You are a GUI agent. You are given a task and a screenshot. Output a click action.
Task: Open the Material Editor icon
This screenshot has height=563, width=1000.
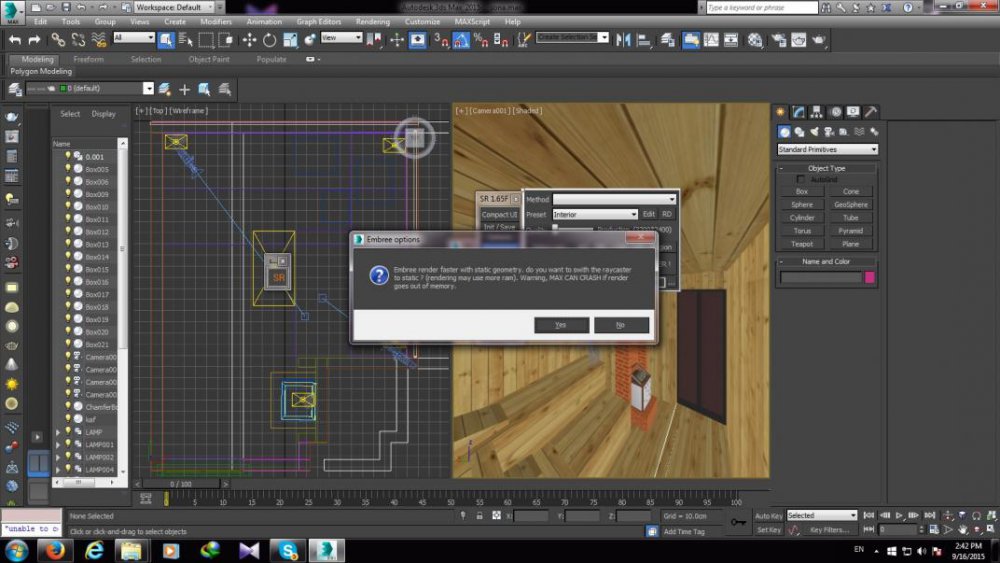pos(755,40)
